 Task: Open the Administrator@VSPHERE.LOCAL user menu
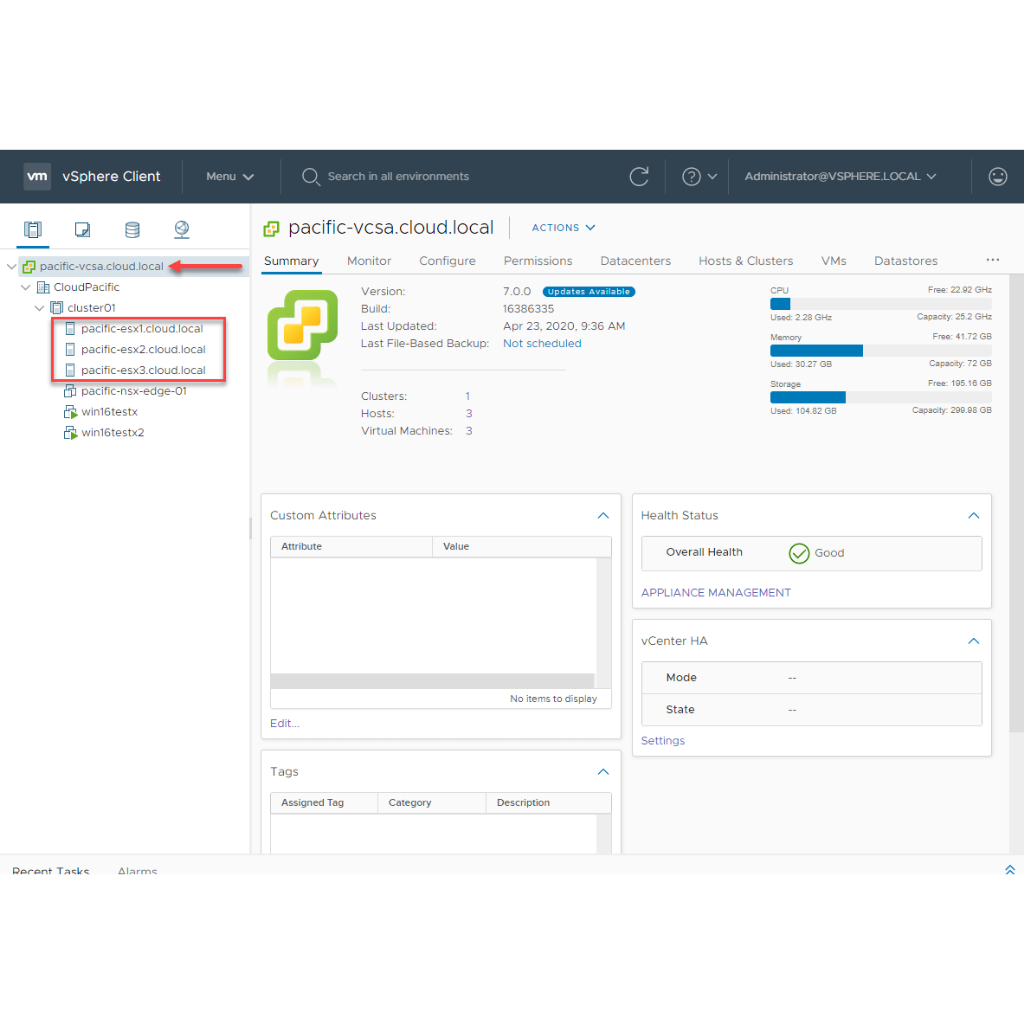(840, 177)
